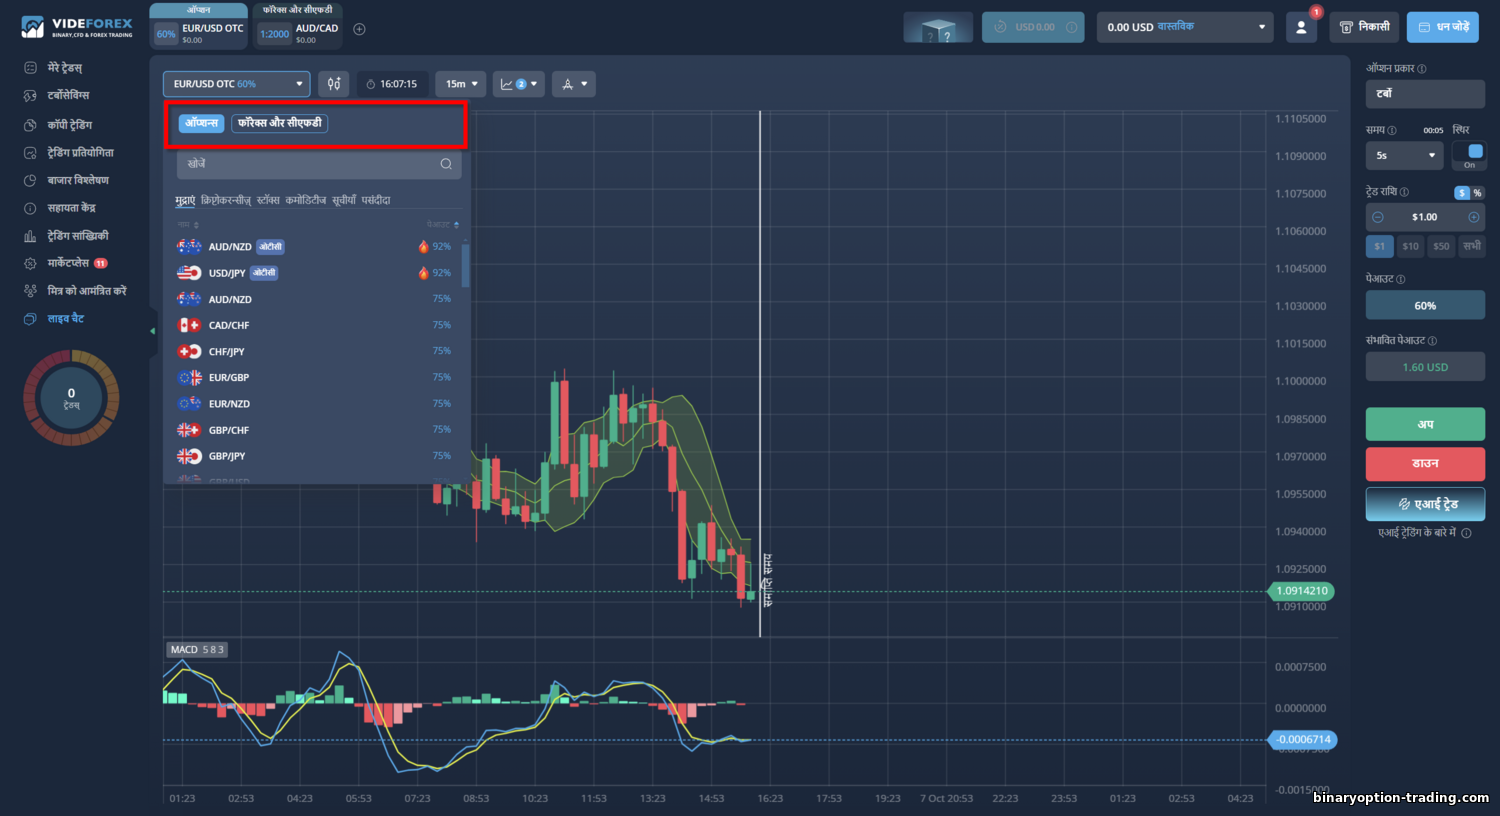The image size is (1500, 816).
Task: Switch to Forex and CFD tab
Action: point(280,123)
